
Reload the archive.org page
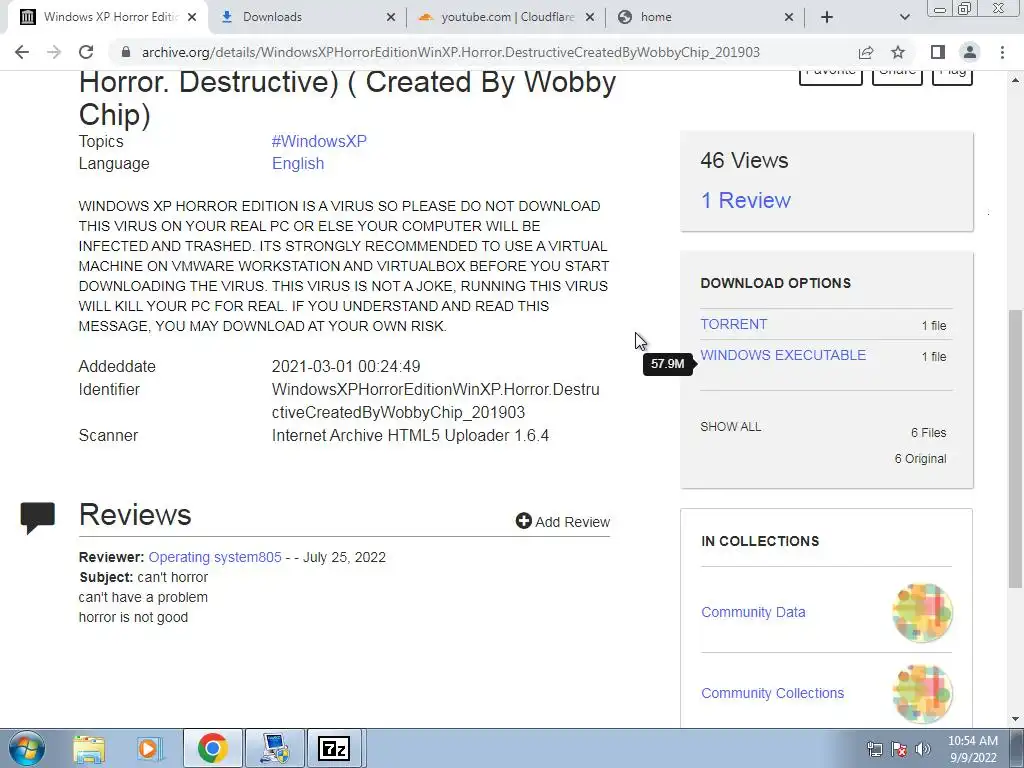pyautogui.click(x=86, y=52)
